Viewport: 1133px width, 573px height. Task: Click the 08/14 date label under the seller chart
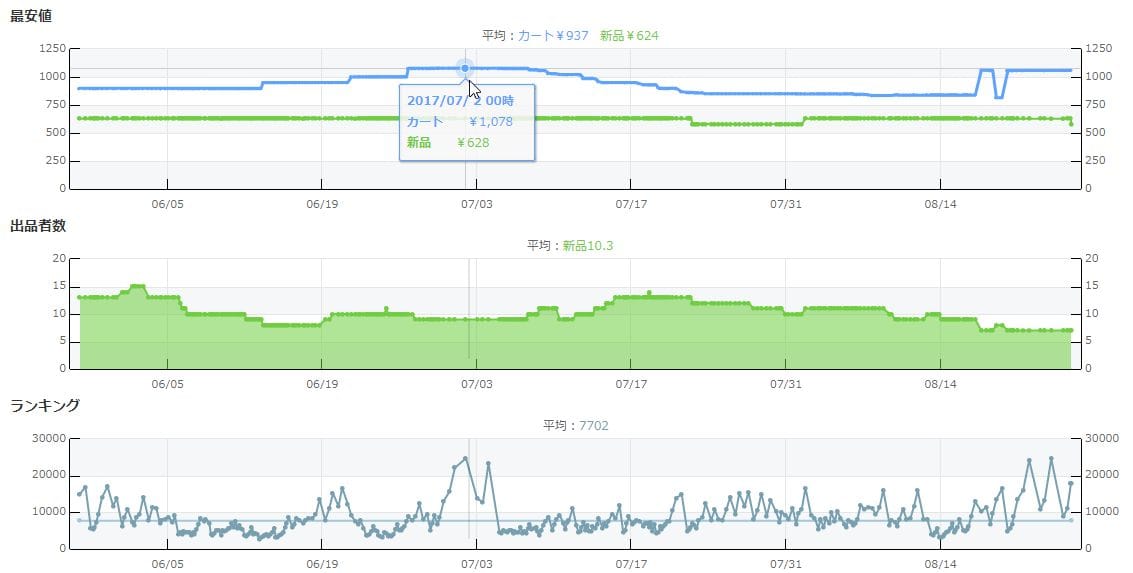(x=941, y=383)
